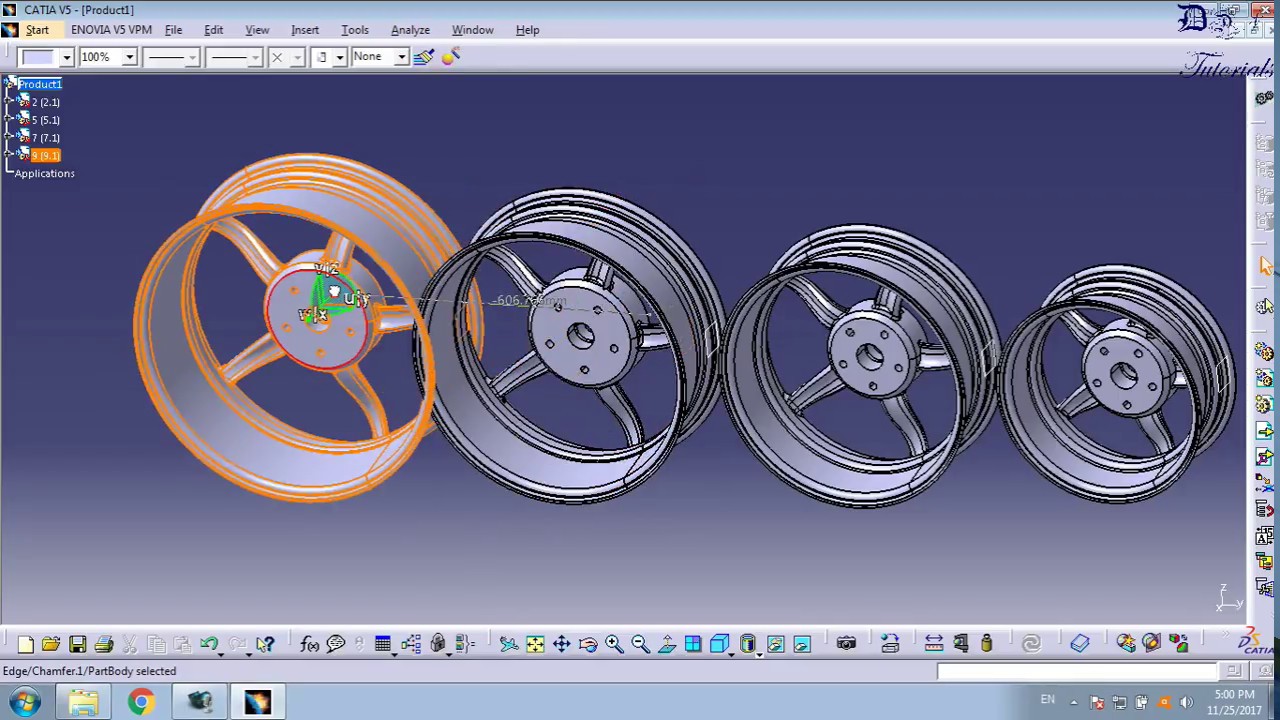Open the point symbol dropdown

[x=297, y=57]
